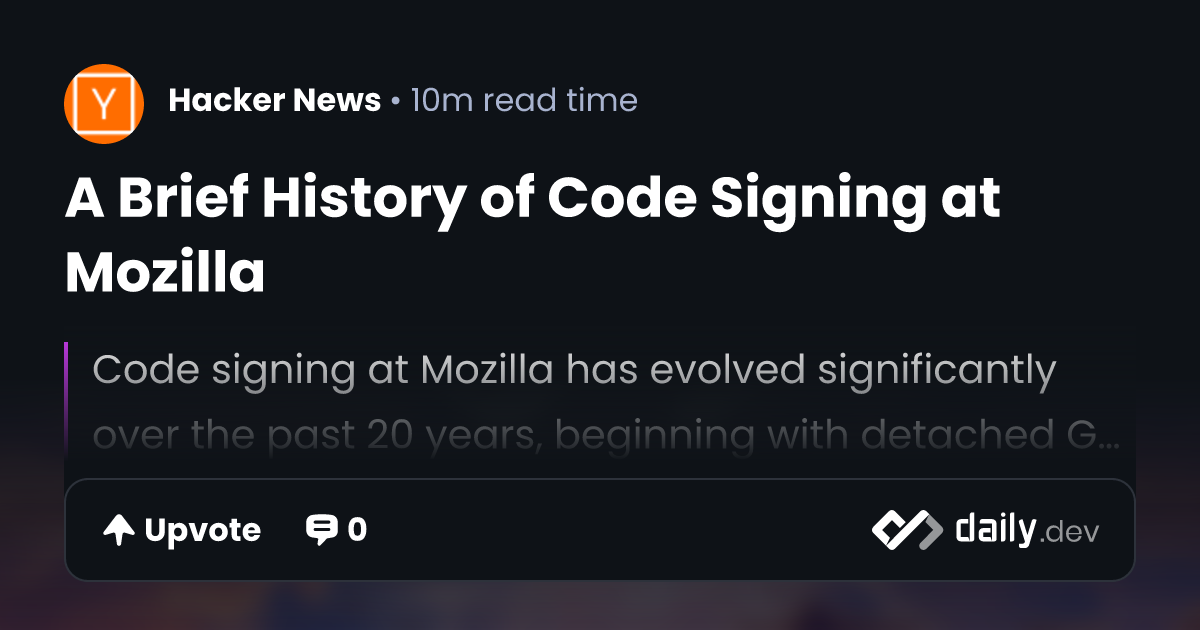Click the daily.dev diamond logo mark
The image size is (1200, 630).
[907, 530]
